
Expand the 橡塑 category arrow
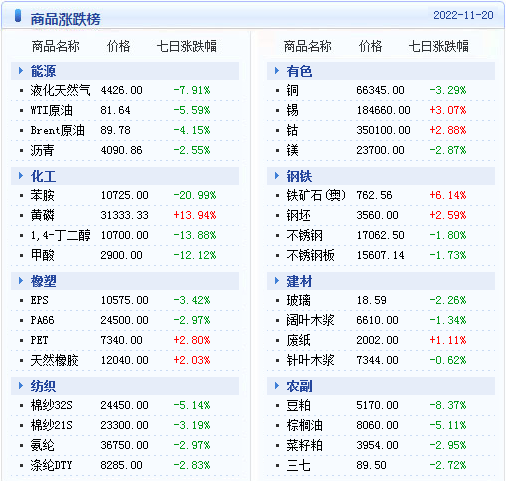tap(21, 281)
